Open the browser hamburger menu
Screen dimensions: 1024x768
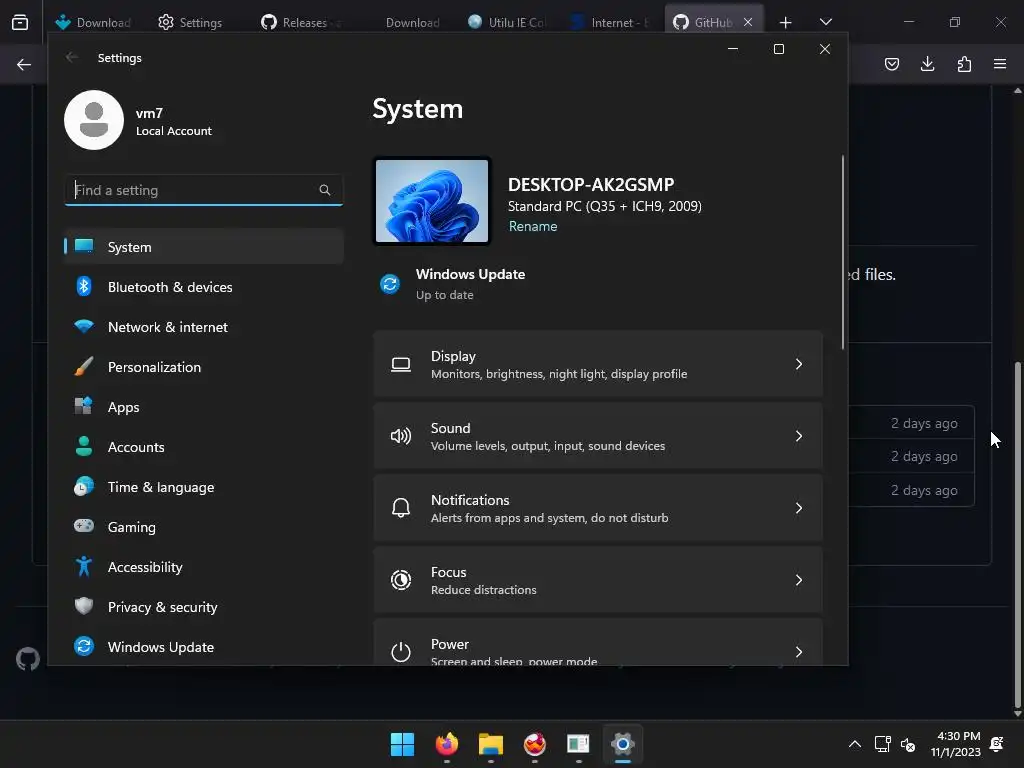(x=1000, y=64)
